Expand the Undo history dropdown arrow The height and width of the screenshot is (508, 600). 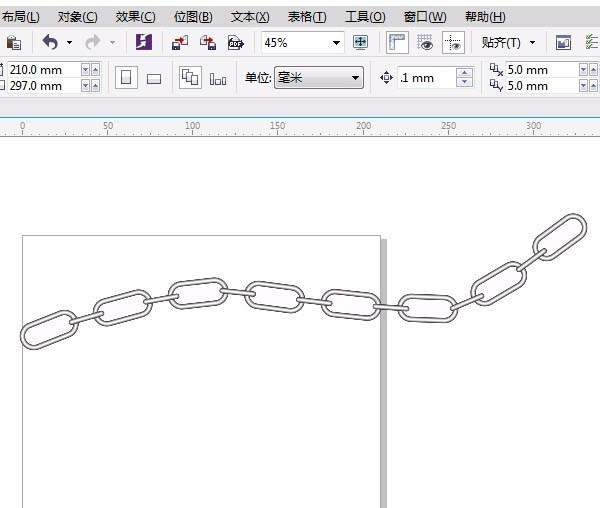coord(69,42)
